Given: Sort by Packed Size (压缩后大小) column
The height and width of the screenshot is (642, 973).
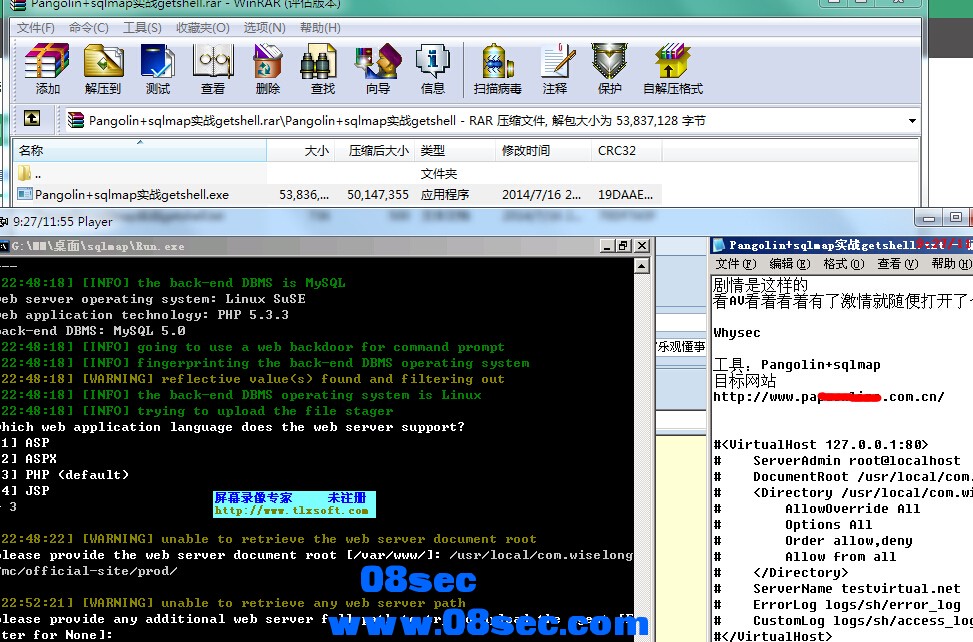Looking at the screenshot, I should tap(374, 151).
